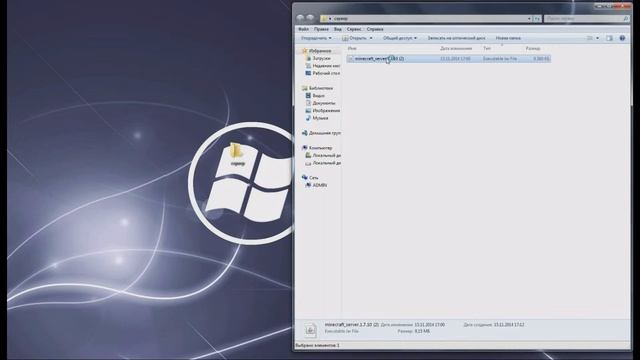The height and width of the screenshot is (360, 640).
Task: Refresh the folder via address bar button
Action: pyautogui.click(x=537, y=18)
